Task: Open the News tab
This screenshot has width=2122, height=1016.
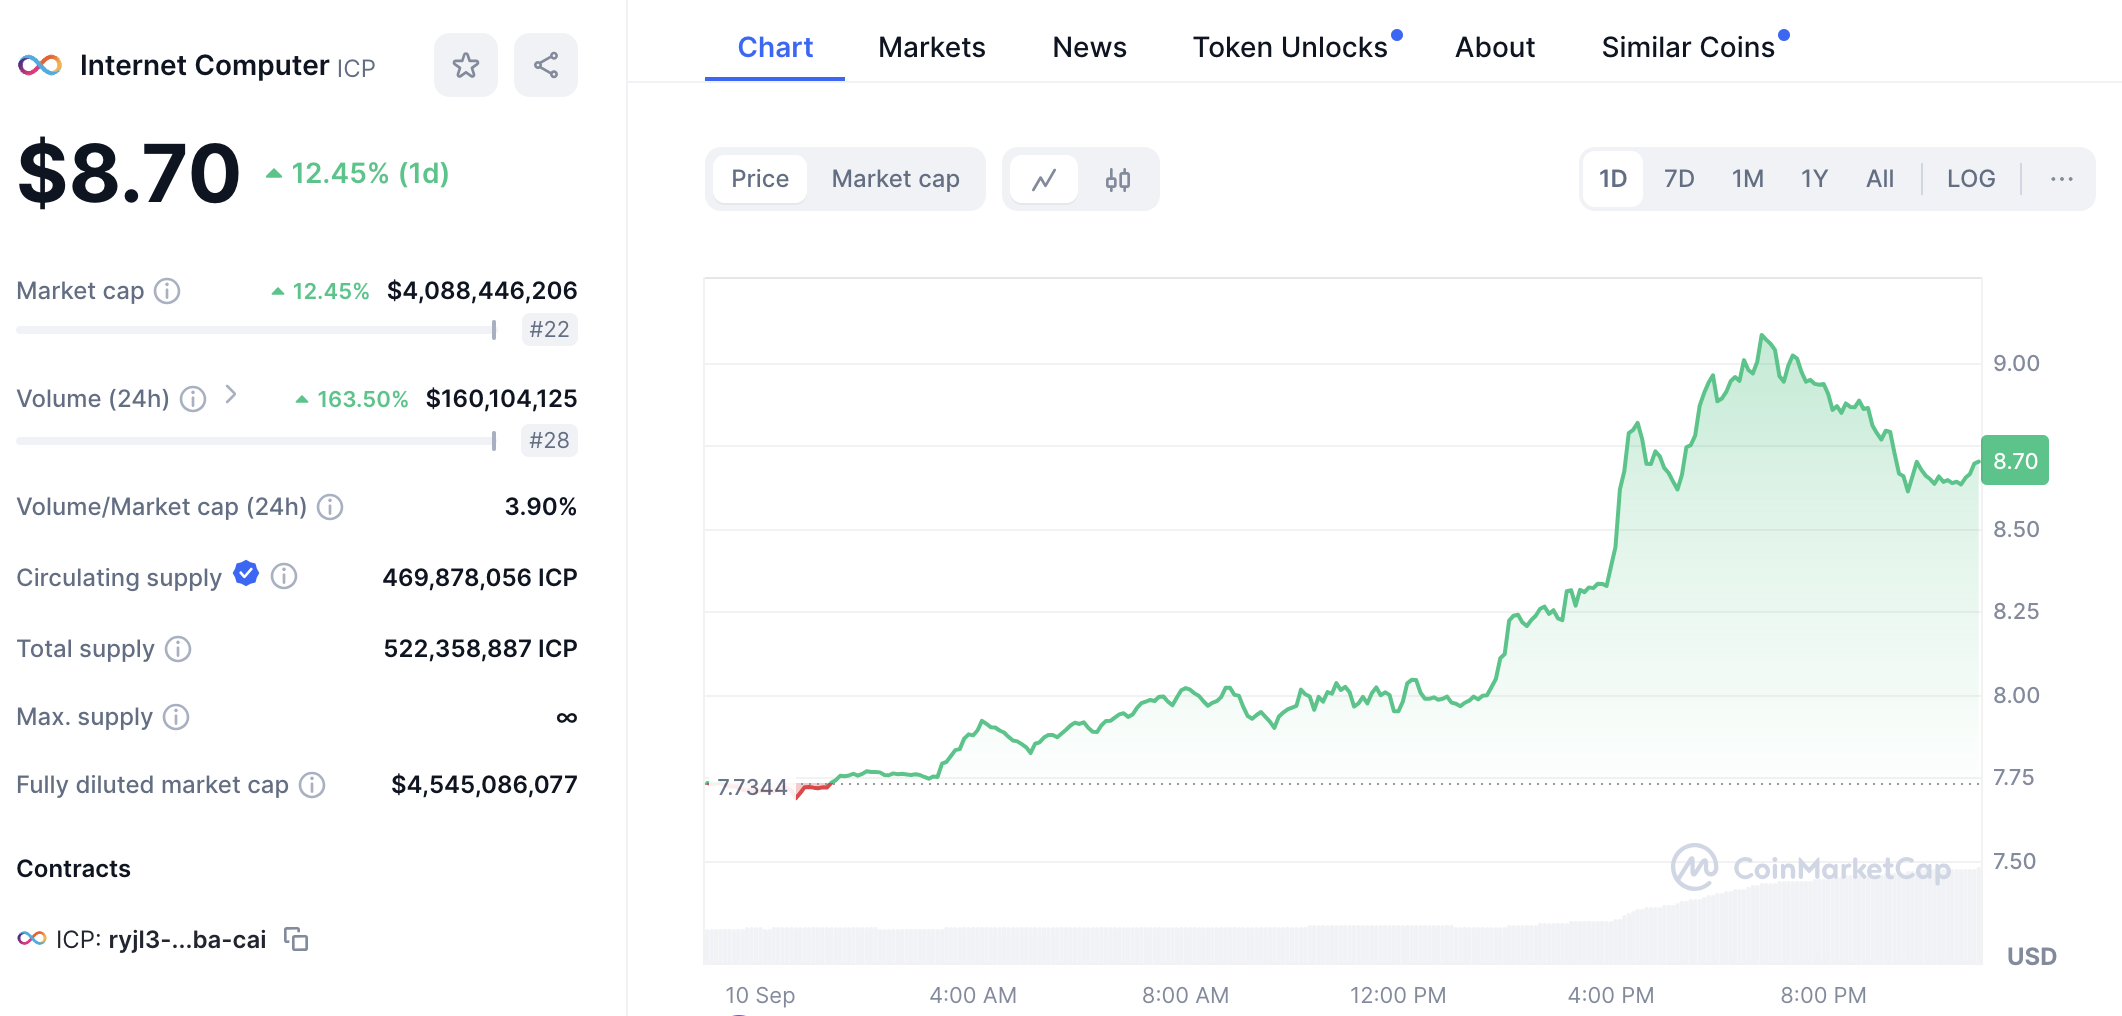Action: [1089, 48]
